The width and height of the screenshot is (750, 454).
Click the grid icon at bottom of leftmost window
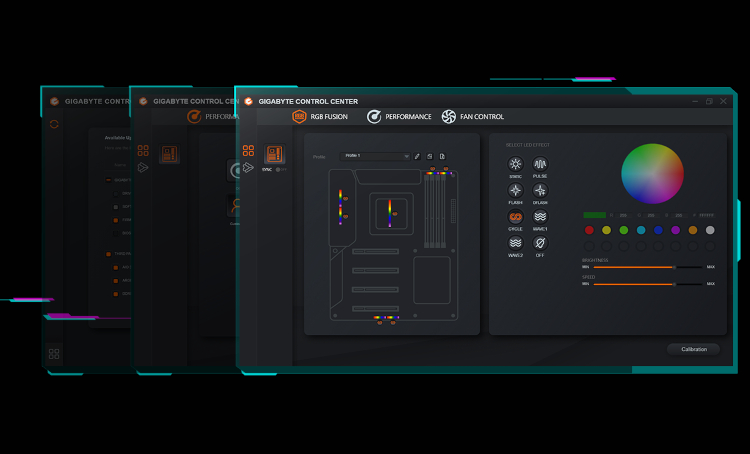point(54,354)
